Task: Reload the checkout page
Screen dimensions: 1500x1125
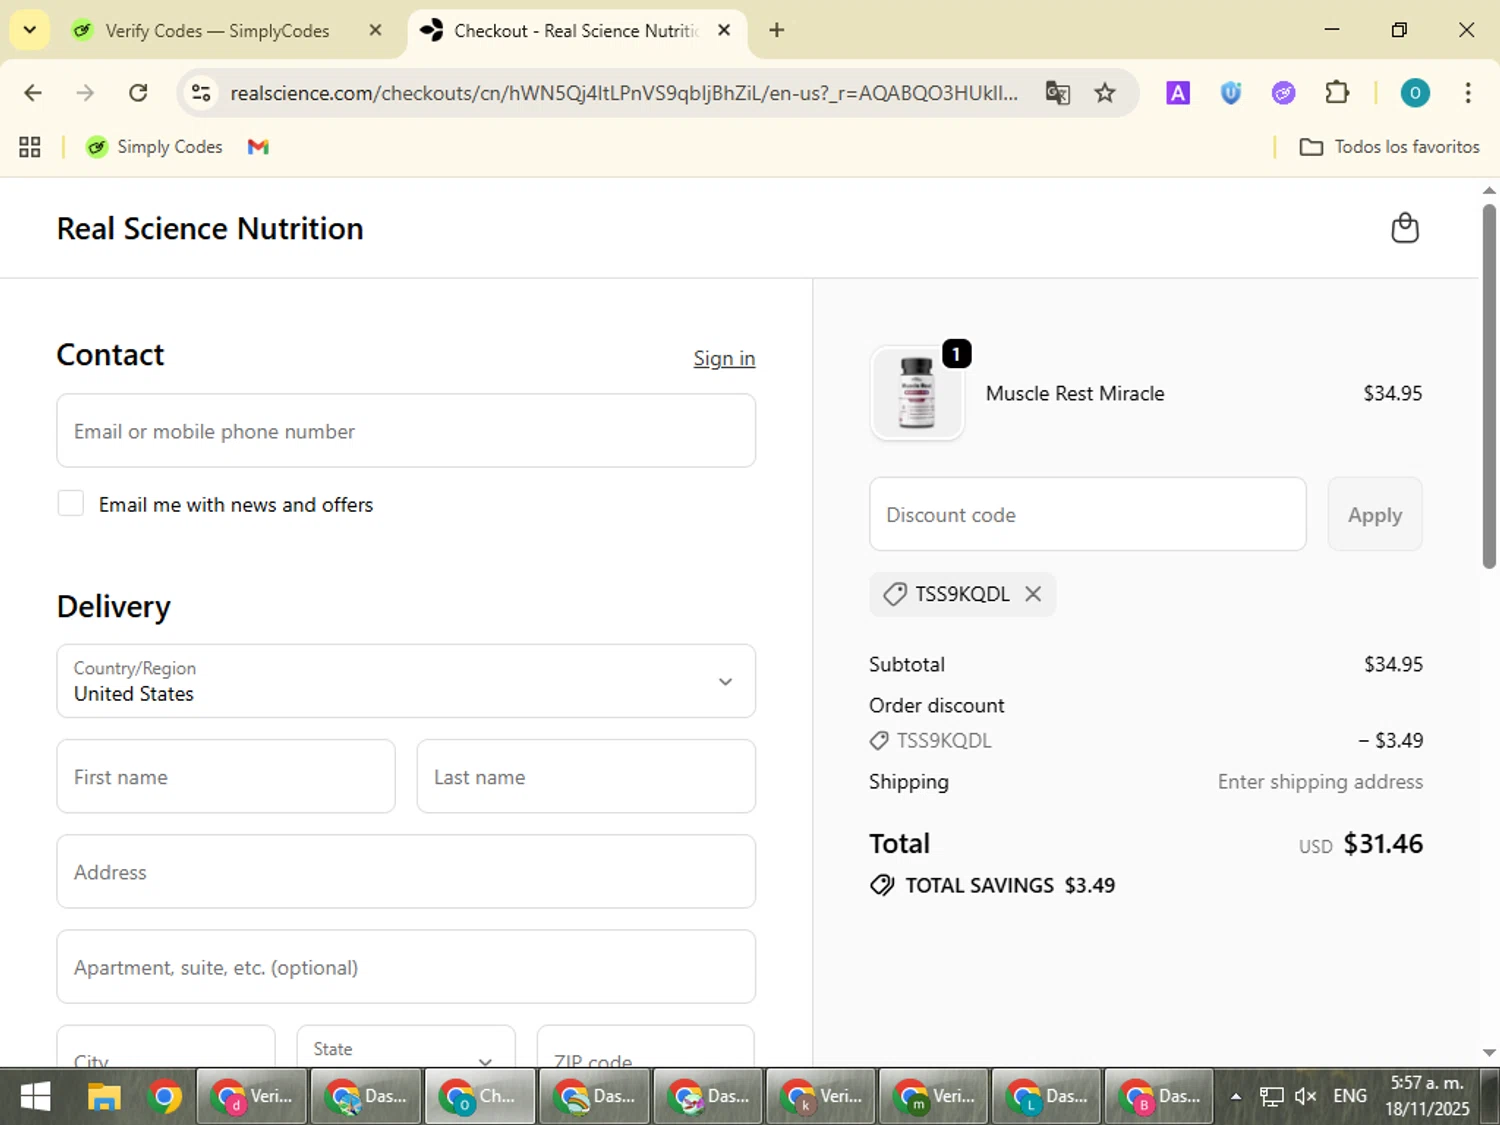Action: 138,93
